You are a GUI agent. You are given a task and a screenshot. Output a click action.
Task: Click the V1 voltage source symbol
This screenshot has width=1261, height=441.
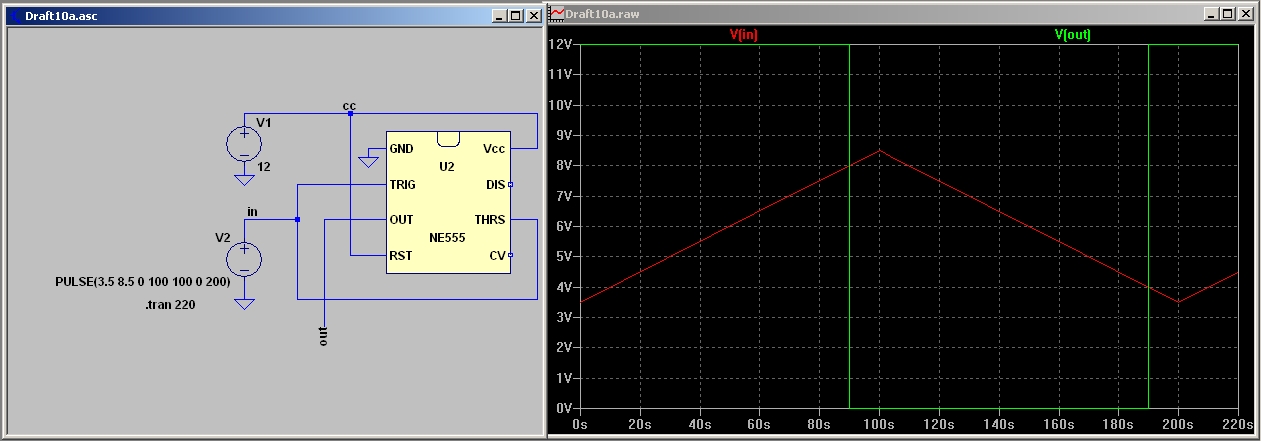click(243, 144)
